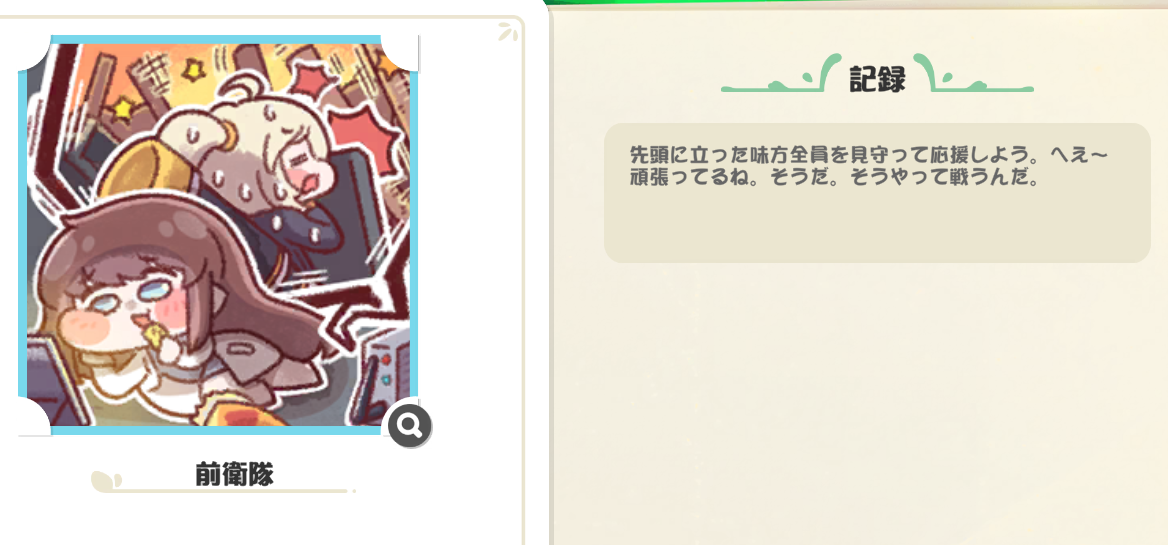Select the 前衛隊 title label

235,474
